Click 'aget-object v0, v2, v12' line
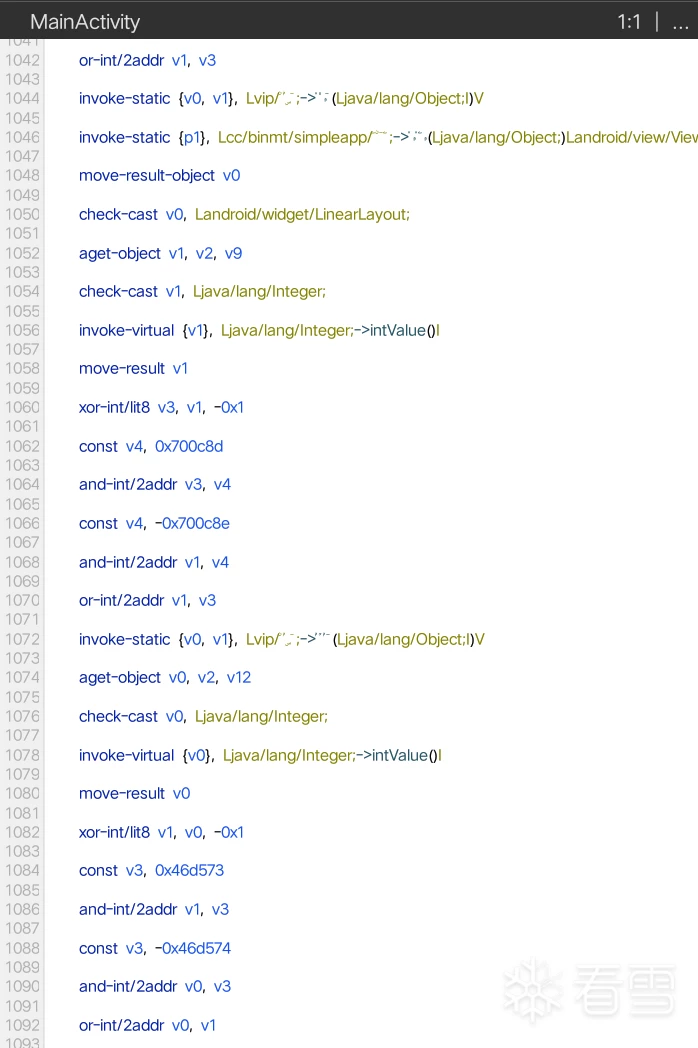The height and width of the screenshot is (1048, 698). pos(164,677)
